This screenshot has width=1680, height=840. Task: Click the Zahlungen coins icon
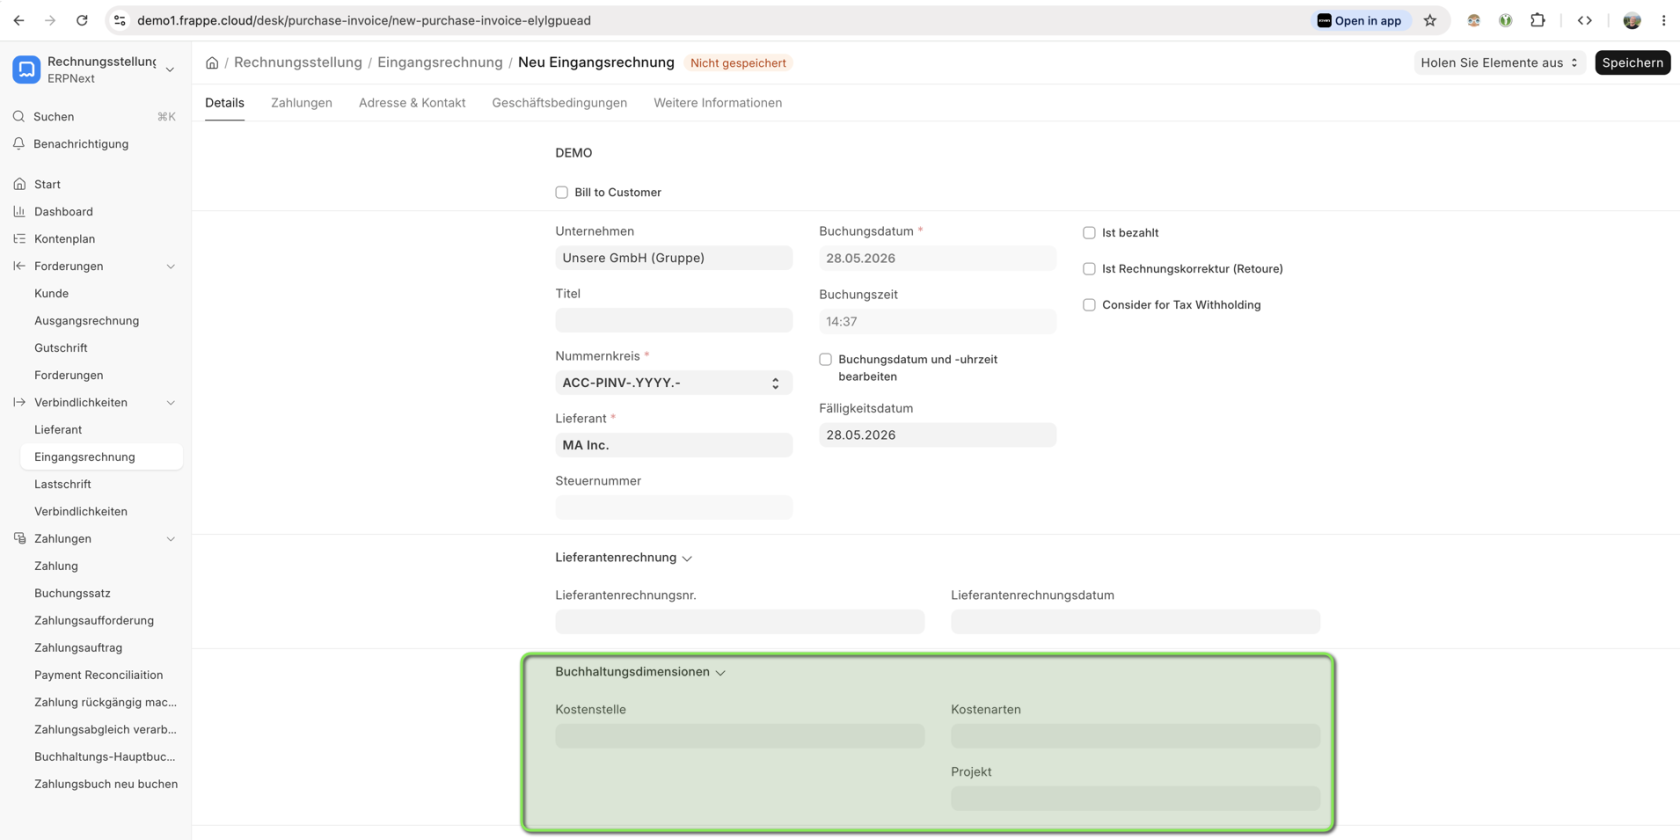(x=19, y=538)
